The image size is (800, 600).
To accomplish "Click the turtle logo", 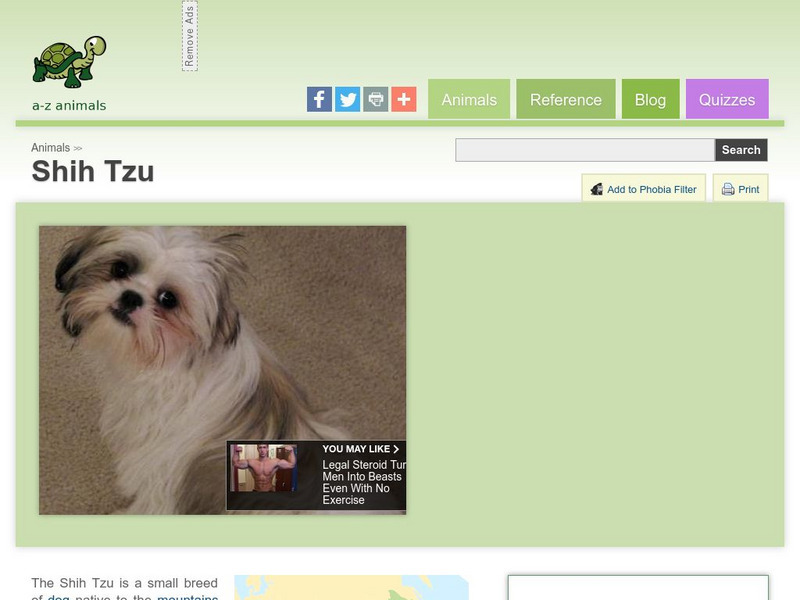I will pos(70,61).
